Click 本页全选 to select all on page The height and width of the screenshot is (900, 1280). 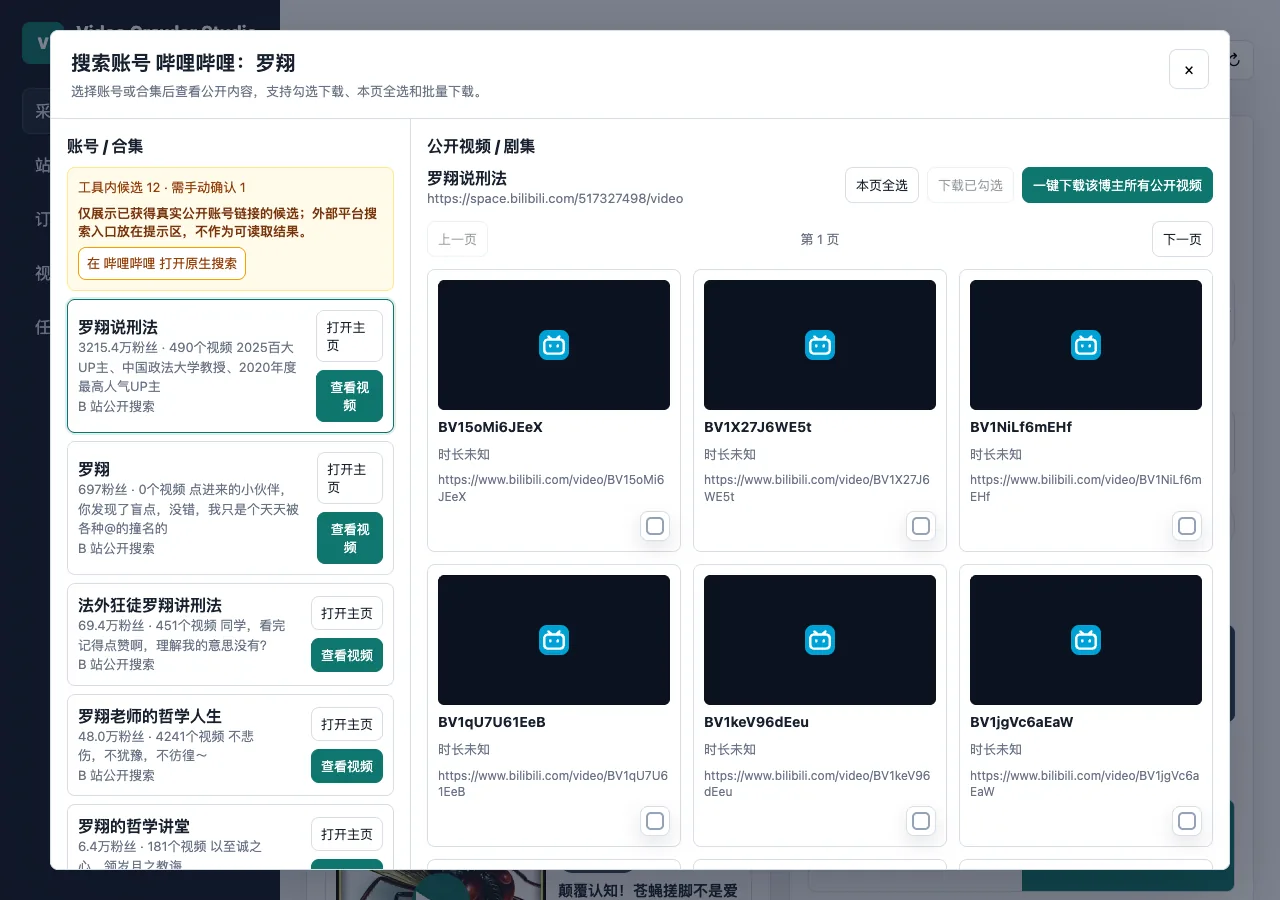[x=882, y=185]
